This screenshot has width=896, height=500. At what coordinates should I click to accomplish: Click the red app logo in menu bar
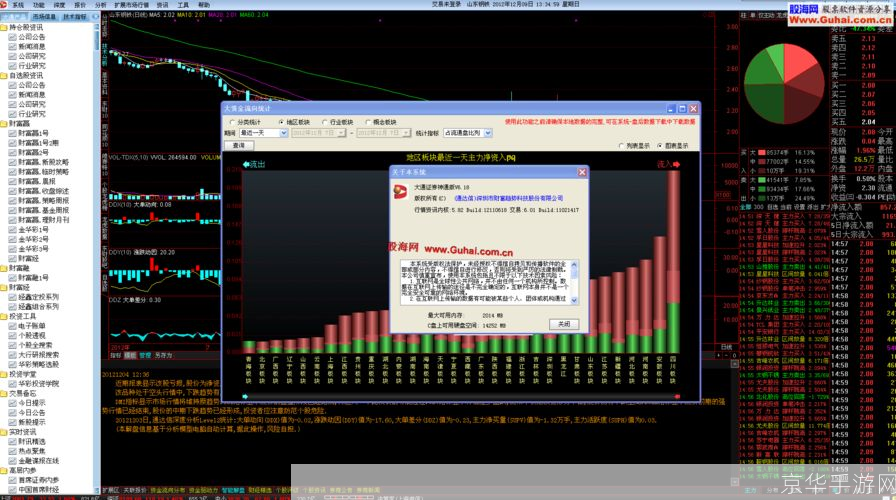pos(3,5)
